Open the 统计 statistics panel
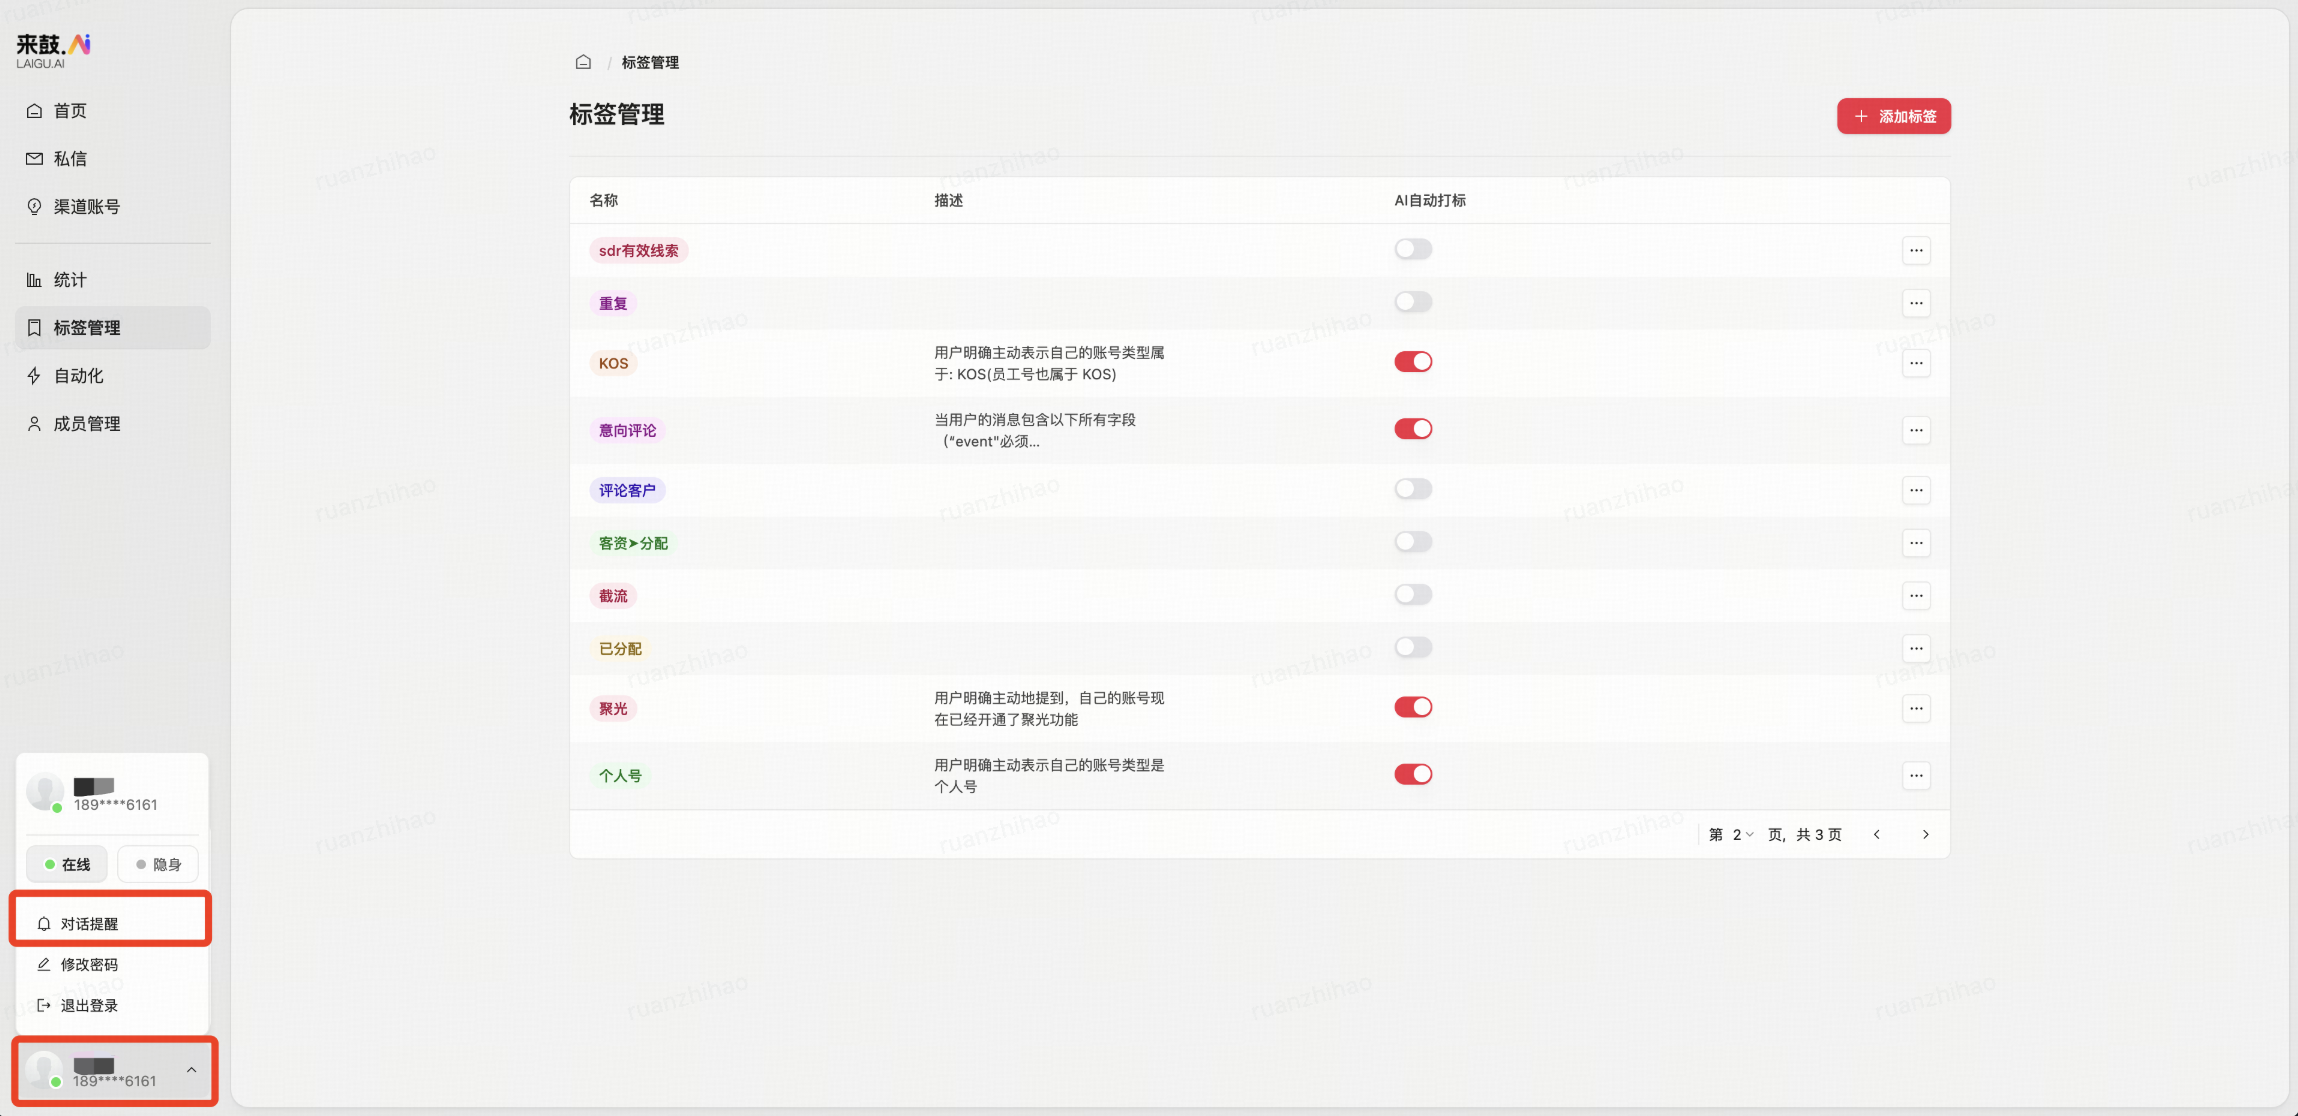This screenshot has height=1116, width=2298. 70,279
